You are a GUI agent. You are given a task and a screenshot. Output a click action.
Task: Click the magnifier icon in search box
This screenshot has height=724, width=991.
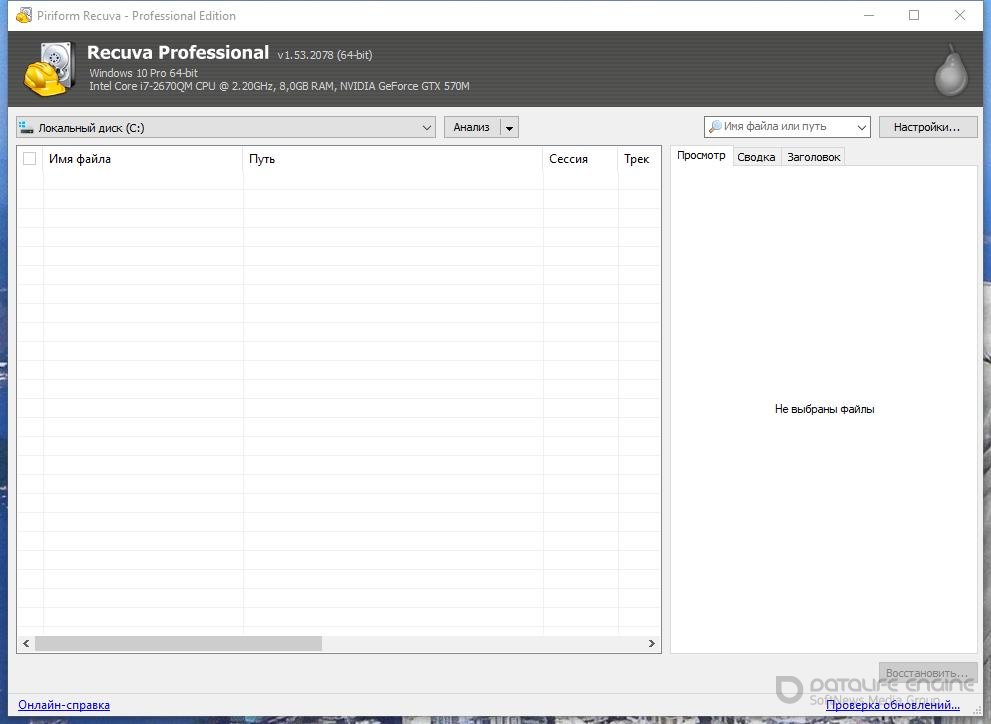click(714, 127)
